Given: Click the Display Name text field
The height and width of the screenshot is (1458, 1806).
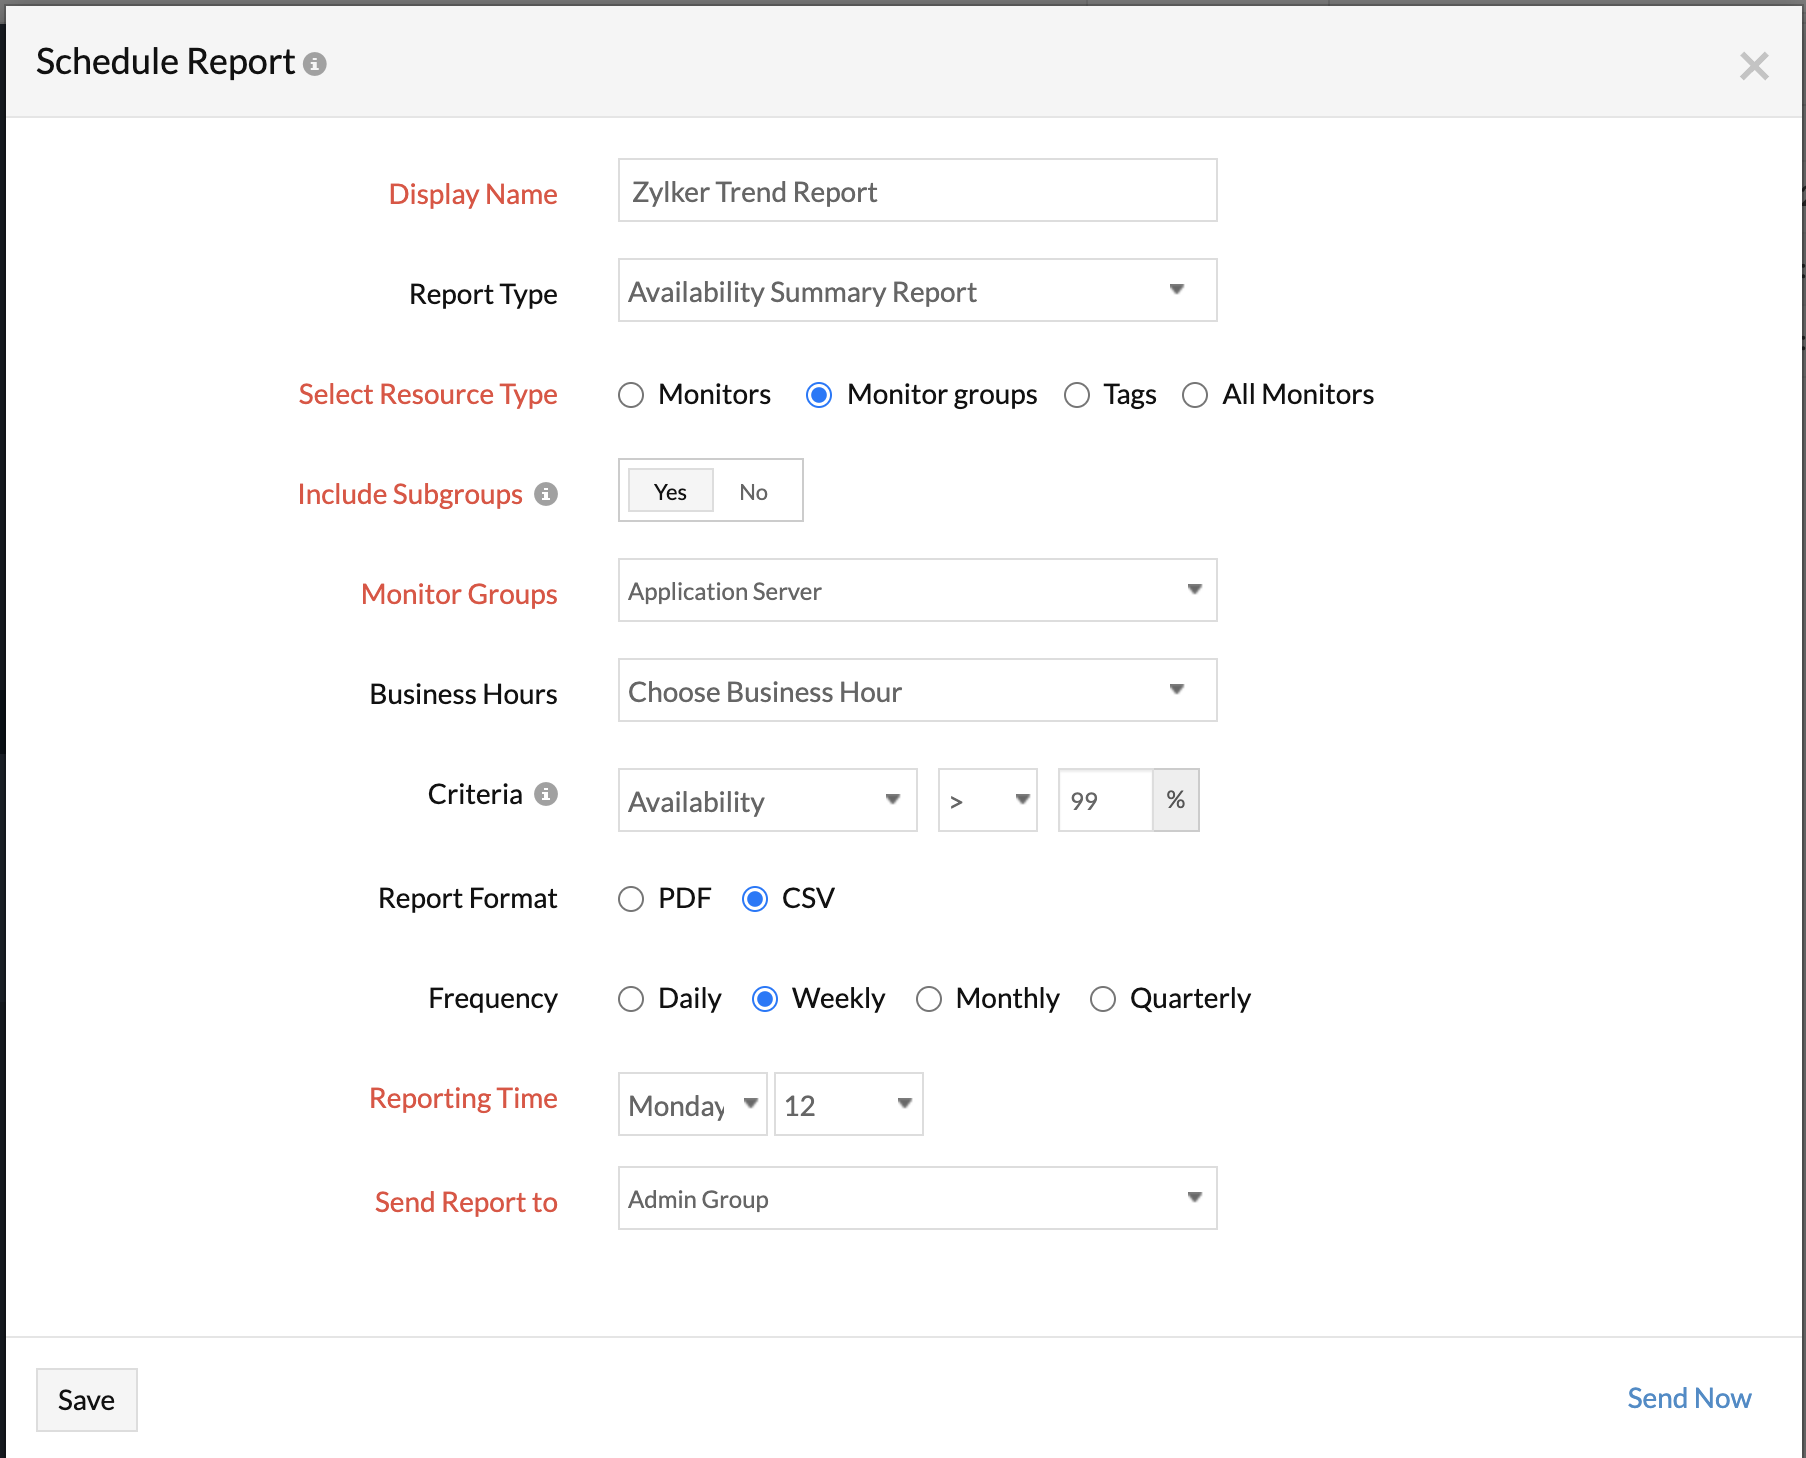Looking at the screenshot, I should [x=917, y=191].
